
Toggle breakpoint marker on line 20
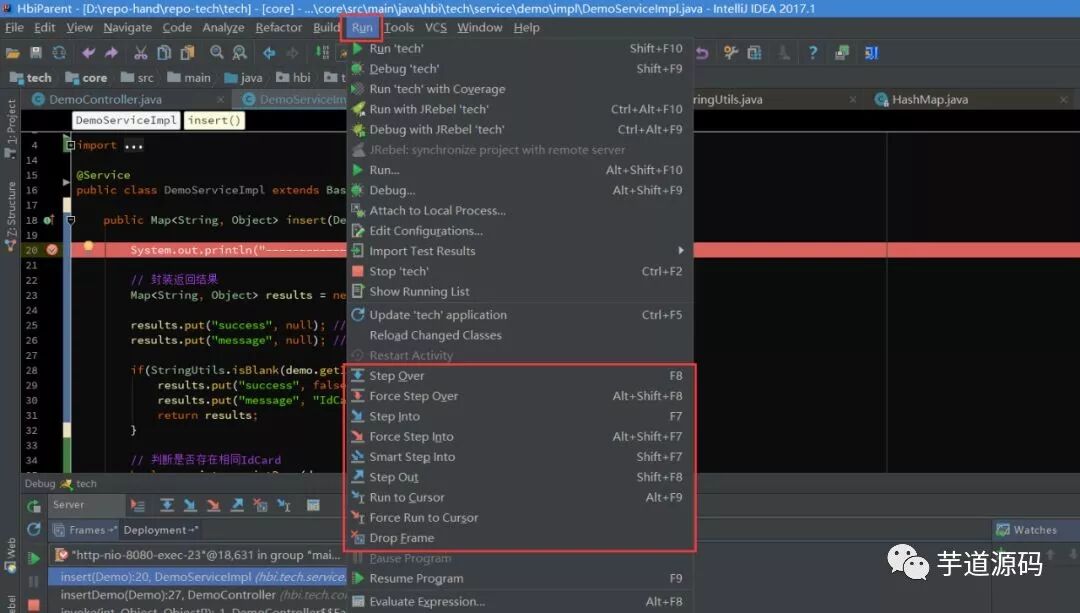[x=52, y=250]
